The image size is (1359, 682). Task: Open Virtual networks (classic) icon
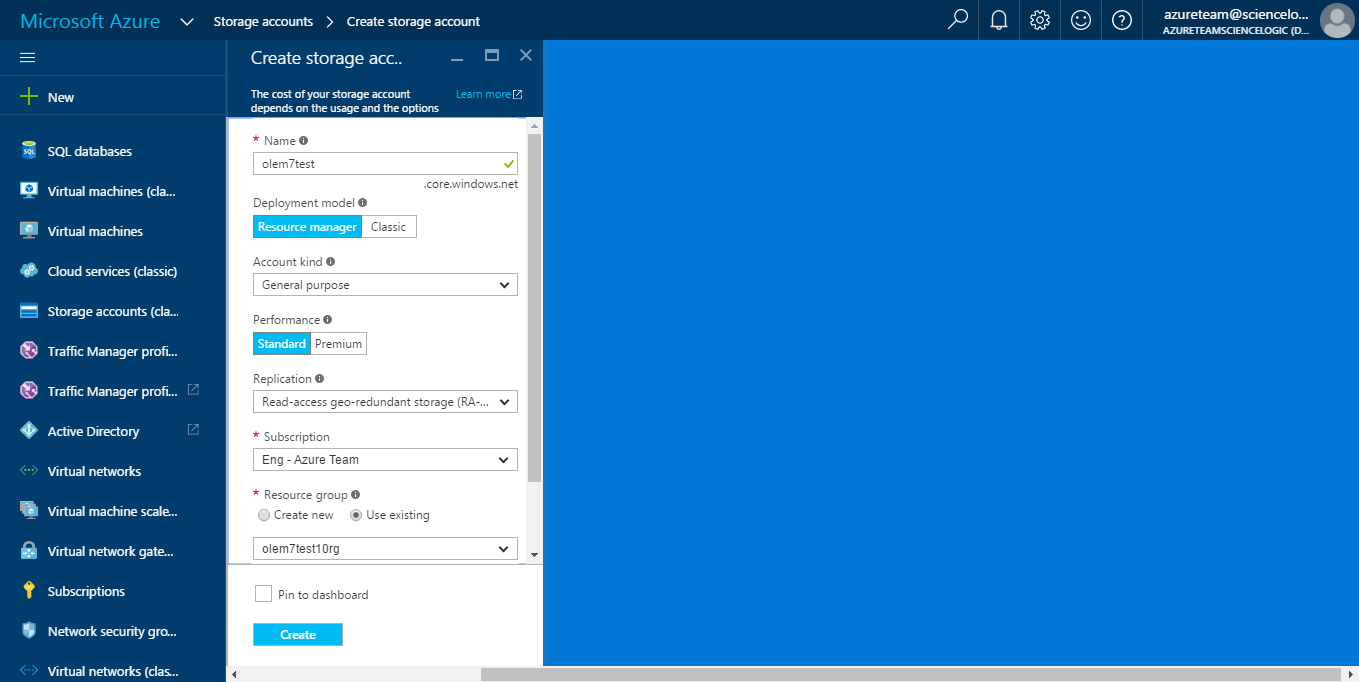pyautogui.click(x=29, y=671)
